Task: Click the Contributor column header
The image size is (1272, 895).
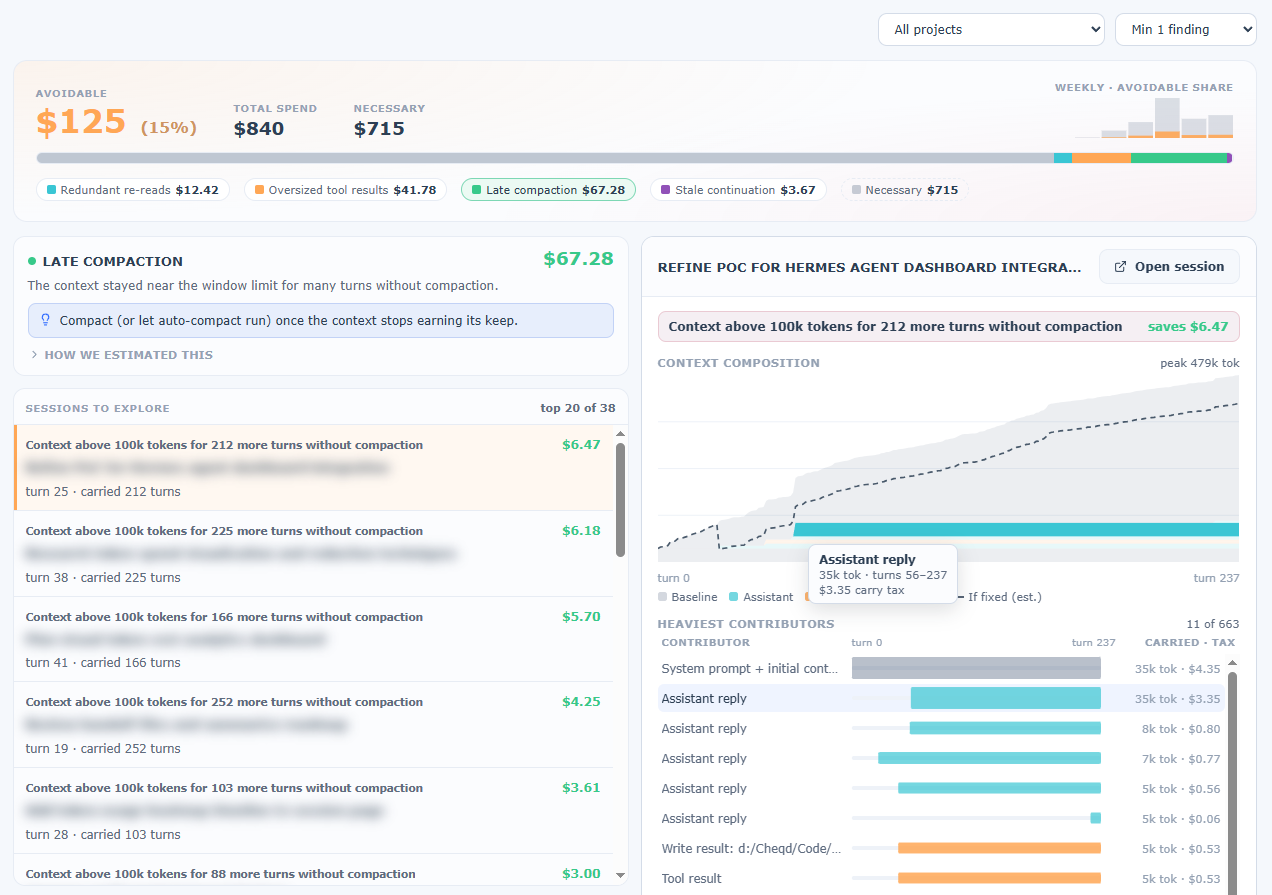Action: coord(705,643)
